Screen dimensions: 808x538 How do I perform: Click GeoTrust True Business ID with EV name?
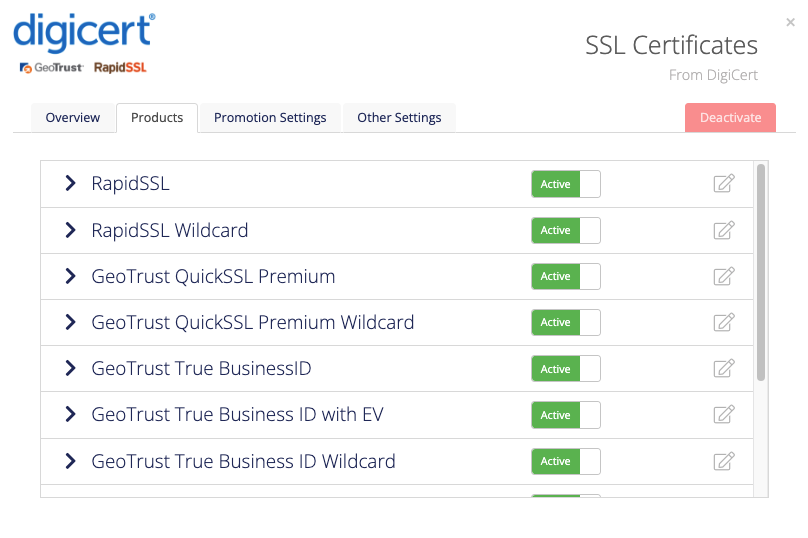[238, 414]
